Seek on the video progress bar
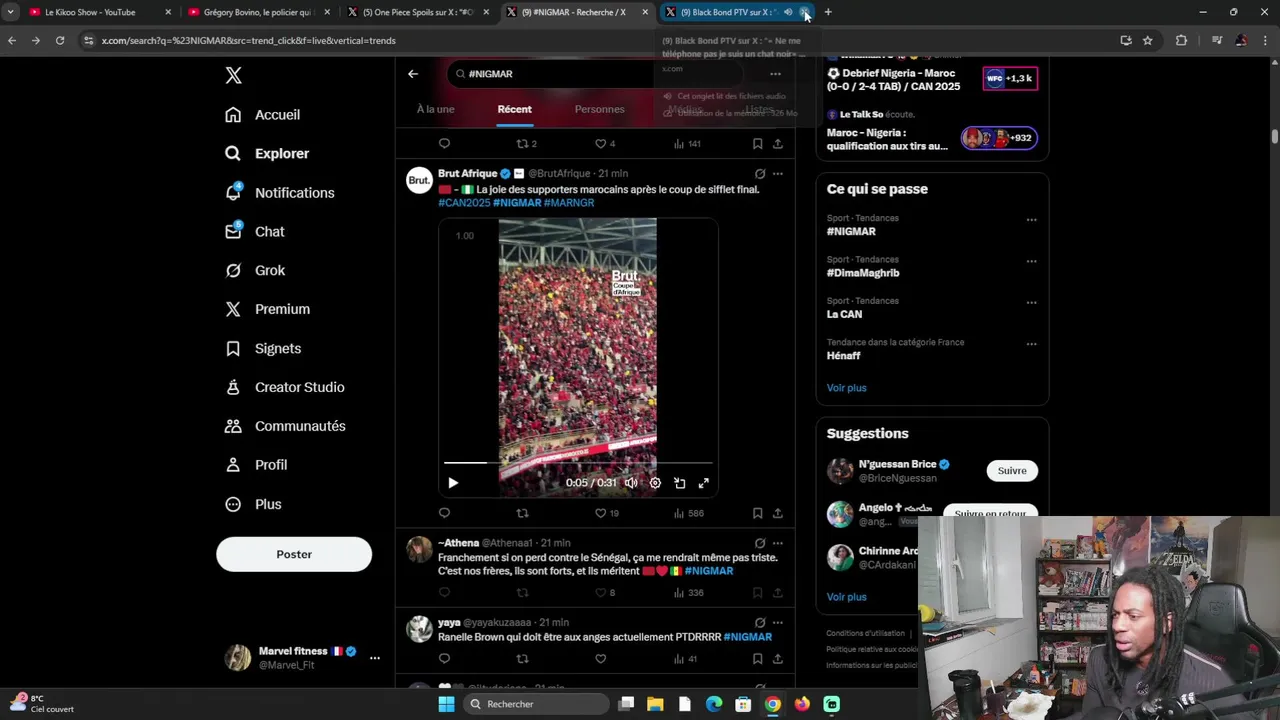This screenshot has height=720, width=1280. (x=578, y=463)
